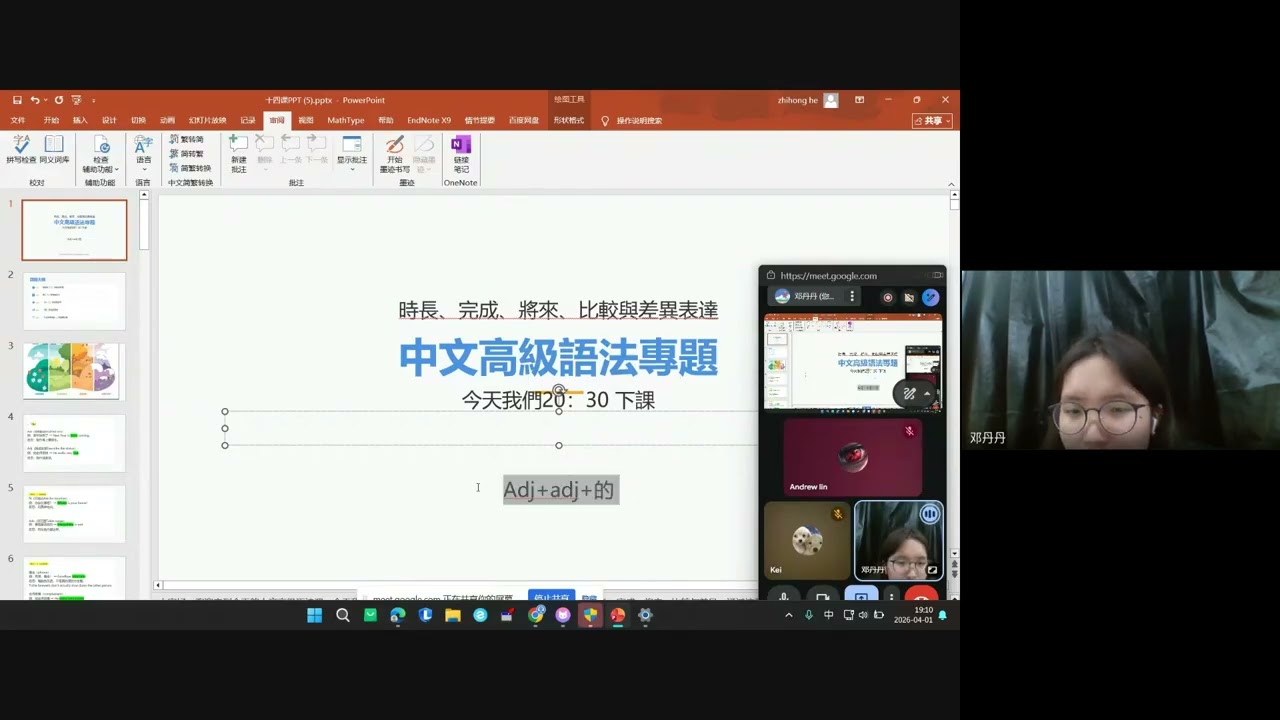
Task: Click the PowerPoint icon in taskbar
Action: 618,615
